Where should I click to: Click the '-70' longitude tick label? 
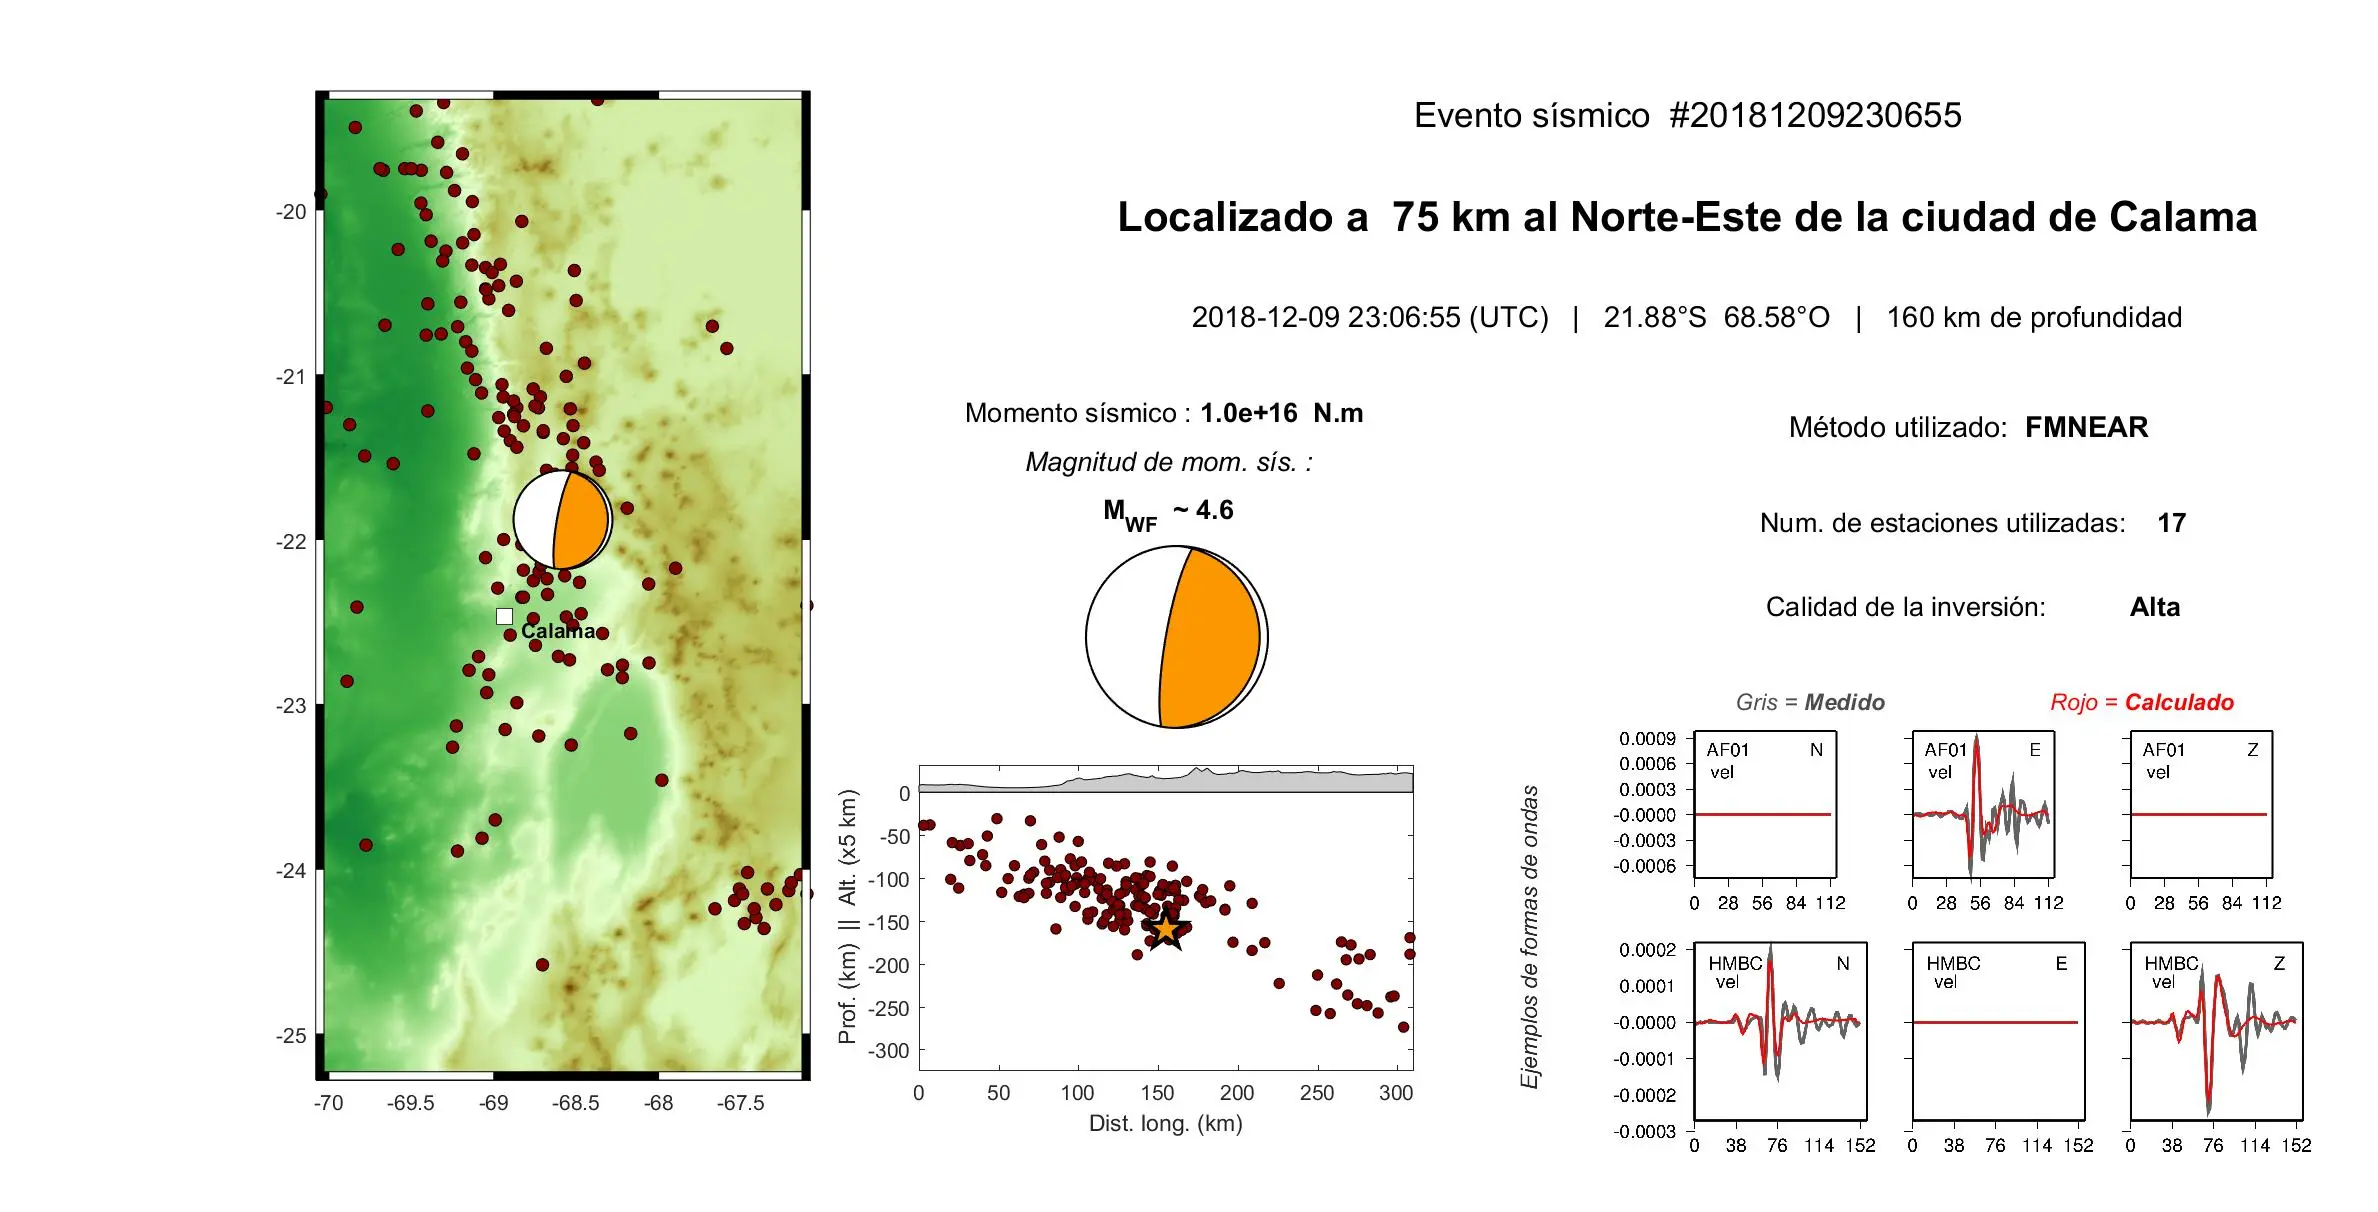point(328,1103)
